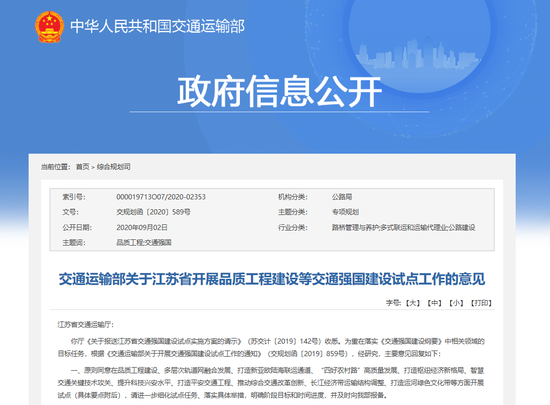Click the city skyline graphic in banner
Image resolution: width=550 pixels, height=405 pixels.
point(418,53)
